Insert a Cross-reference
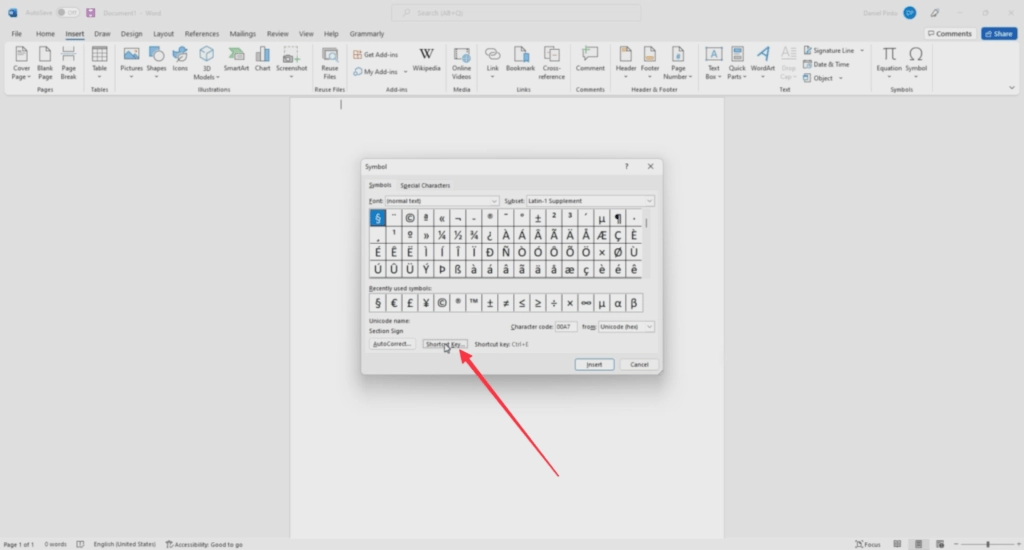1024x550 pixels. [x=551, y=63]
